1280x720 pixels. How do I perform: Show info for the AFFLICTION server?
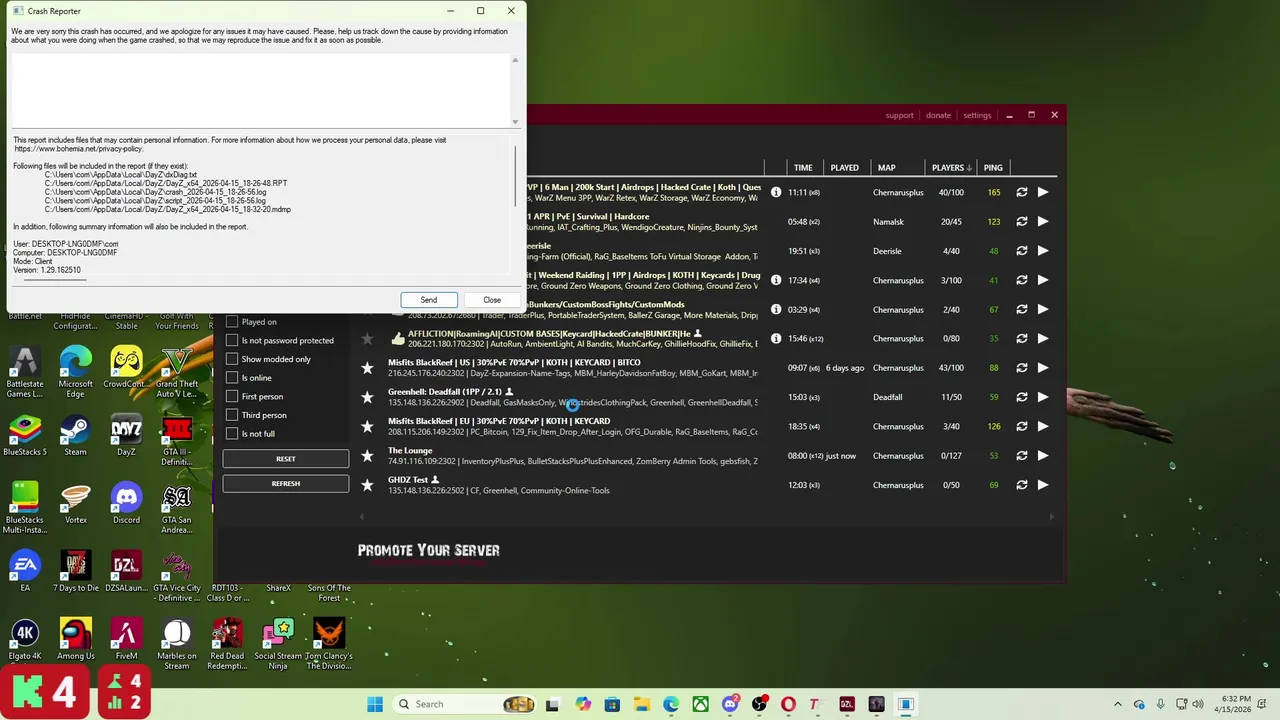pyautogui.click(x=776, y=338)
